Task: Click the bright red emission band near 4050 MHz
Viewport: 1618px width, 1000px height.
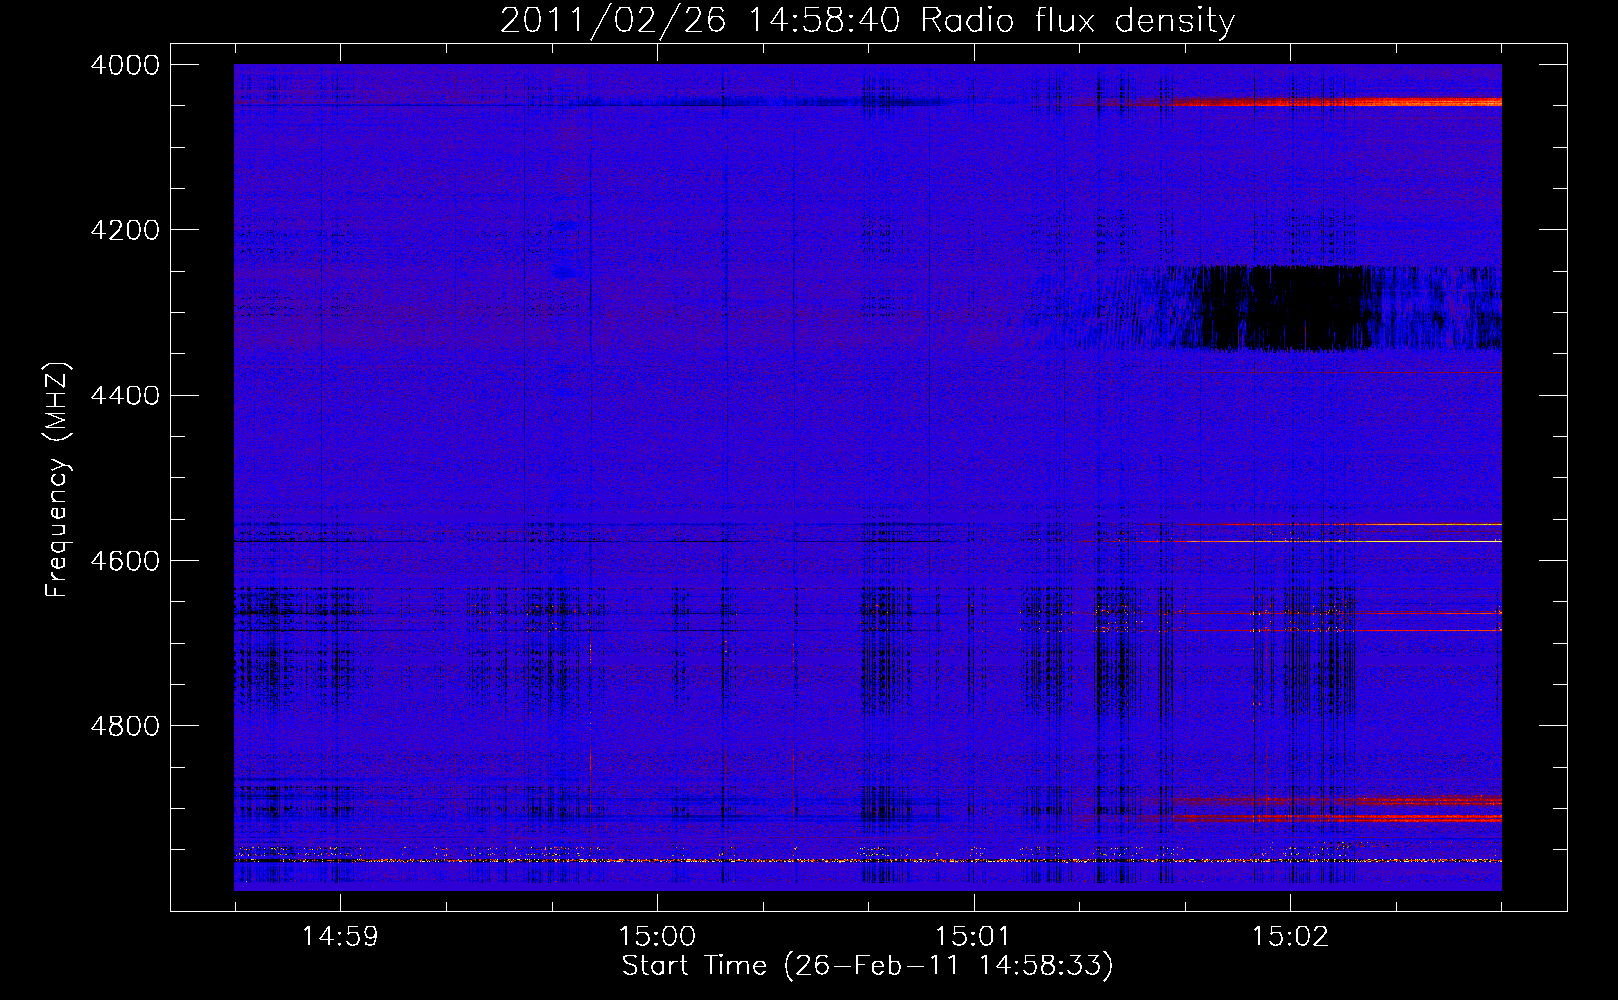Action: click(x=1335, y=102)
